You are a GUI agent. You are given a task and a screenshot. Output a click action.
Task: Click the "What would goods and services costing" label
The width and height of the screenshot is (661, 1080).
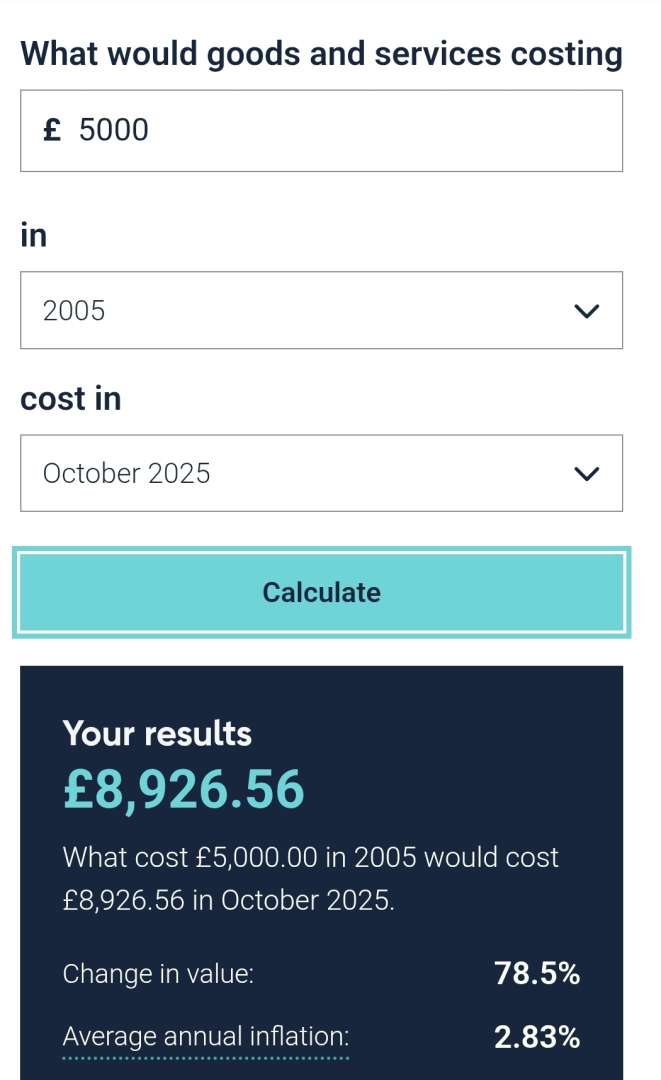321,53
